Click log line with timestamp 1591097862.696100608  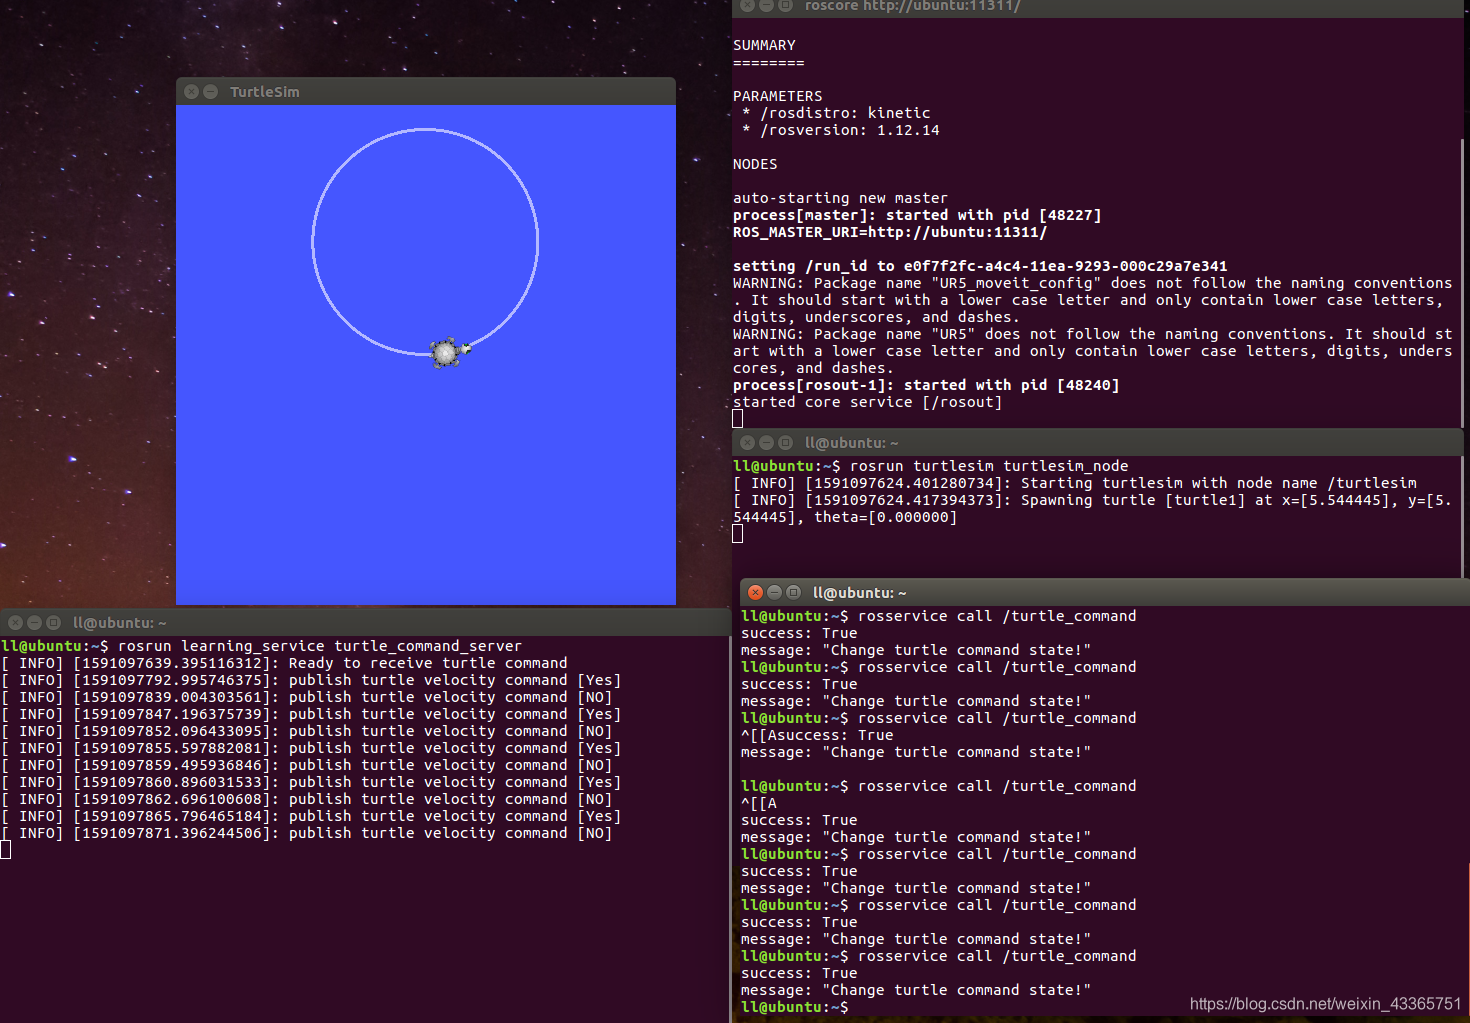coord(307,799)
